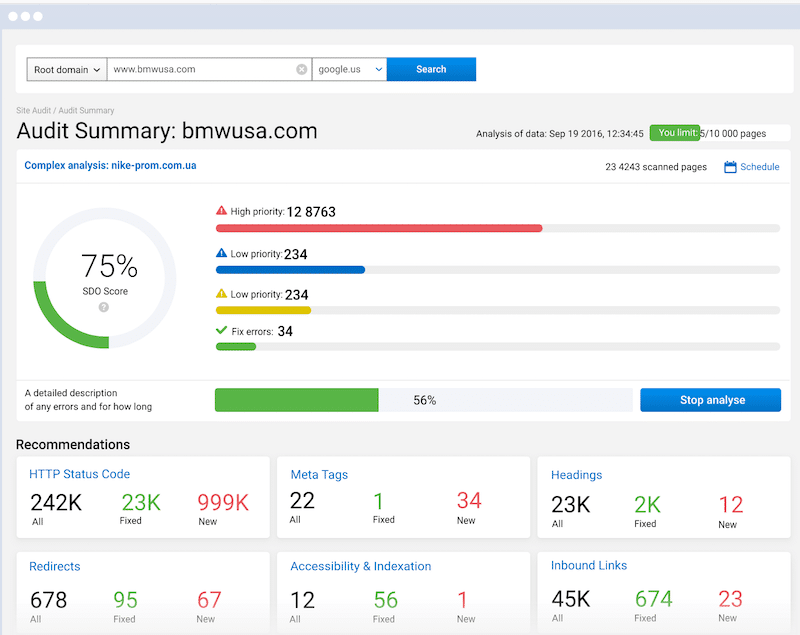800x635 pixels.
Task: Open the Inbound Links recommendation
Action: [x=589, y=565]
